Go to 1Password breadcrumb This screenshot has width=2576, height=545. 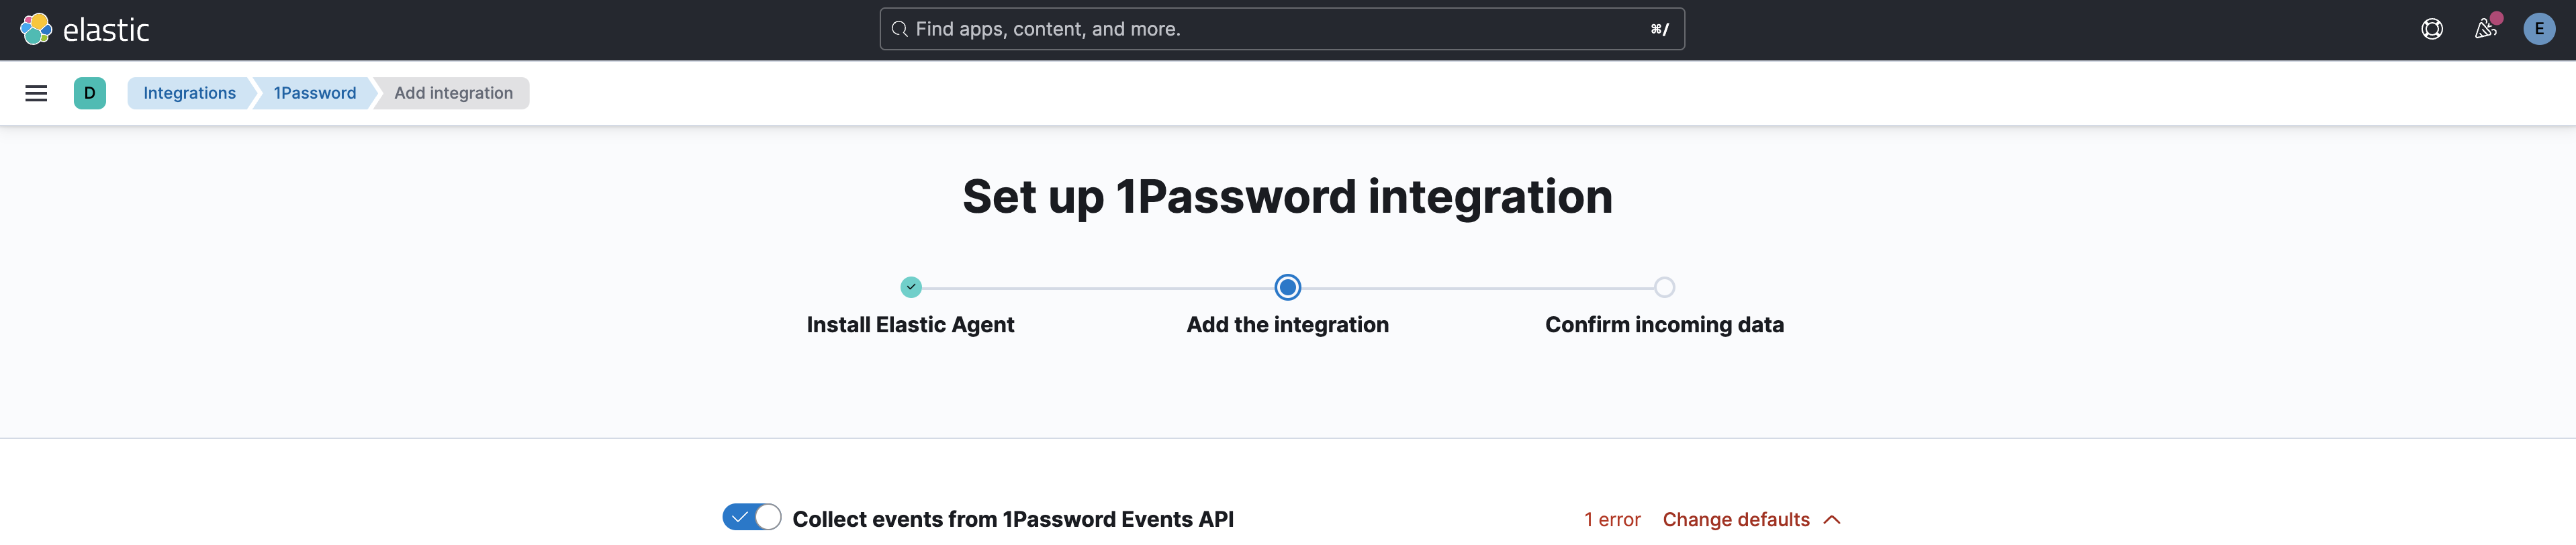click(x=314, y=93)
